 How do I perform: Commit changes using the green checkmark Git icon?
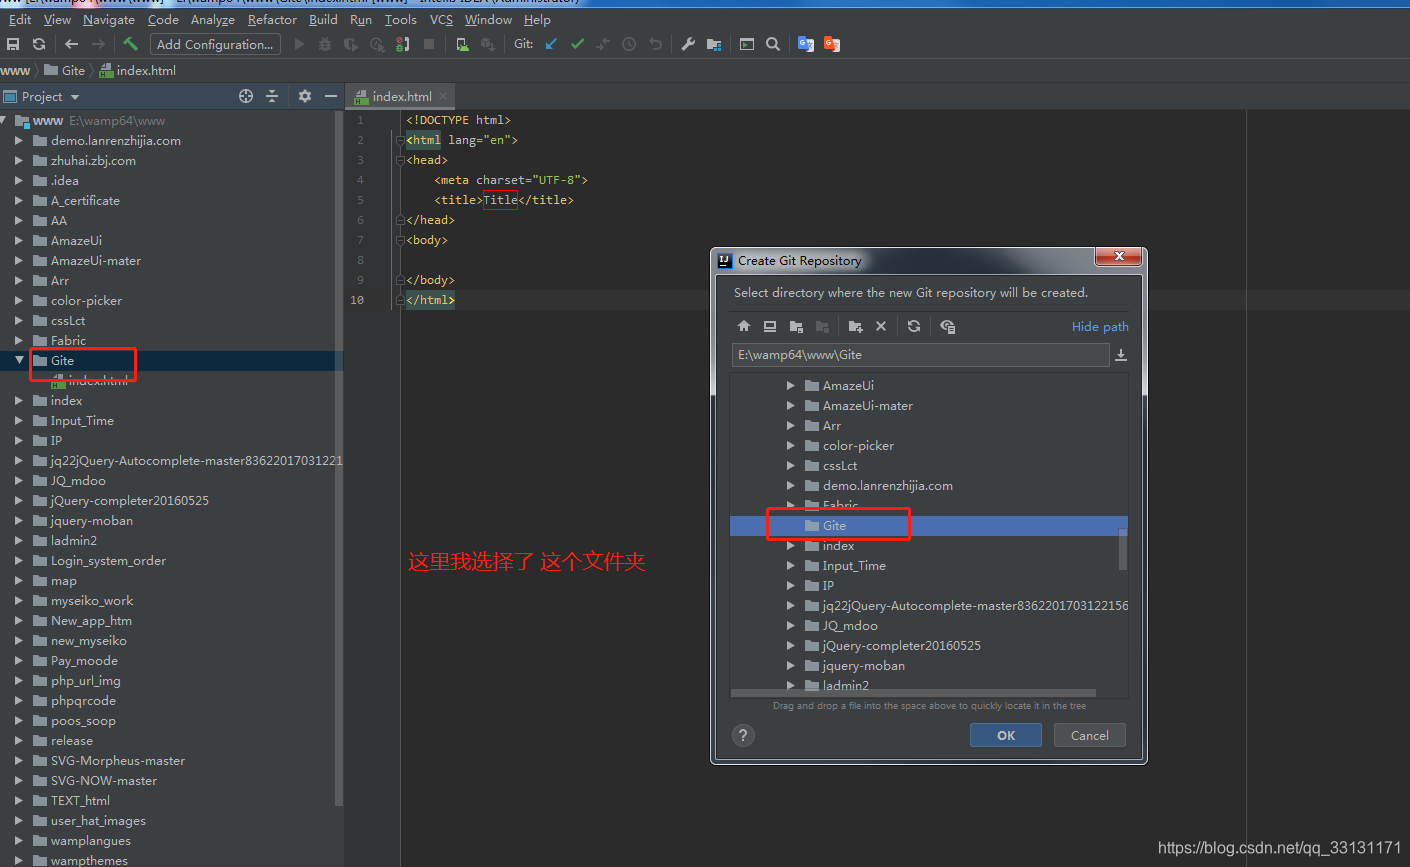577,44
